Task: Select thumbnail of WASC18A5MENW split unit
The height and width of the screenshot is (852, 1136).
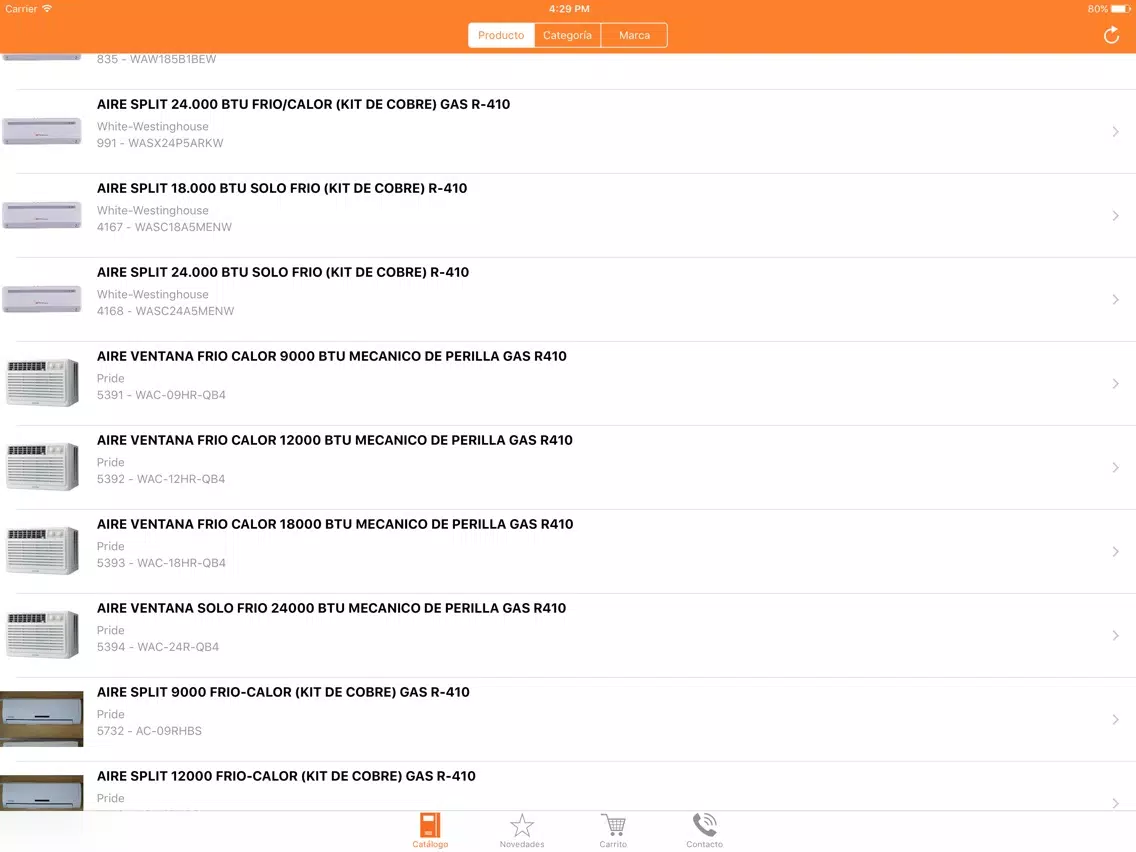Action: 41,215
